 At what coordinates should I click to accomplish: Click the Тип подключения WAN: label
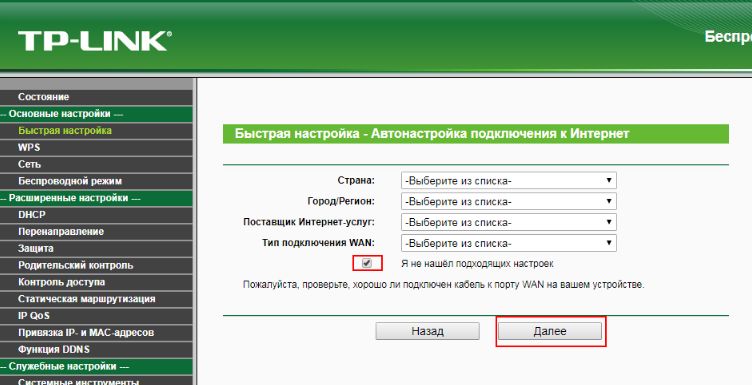(x=318, y=243)
